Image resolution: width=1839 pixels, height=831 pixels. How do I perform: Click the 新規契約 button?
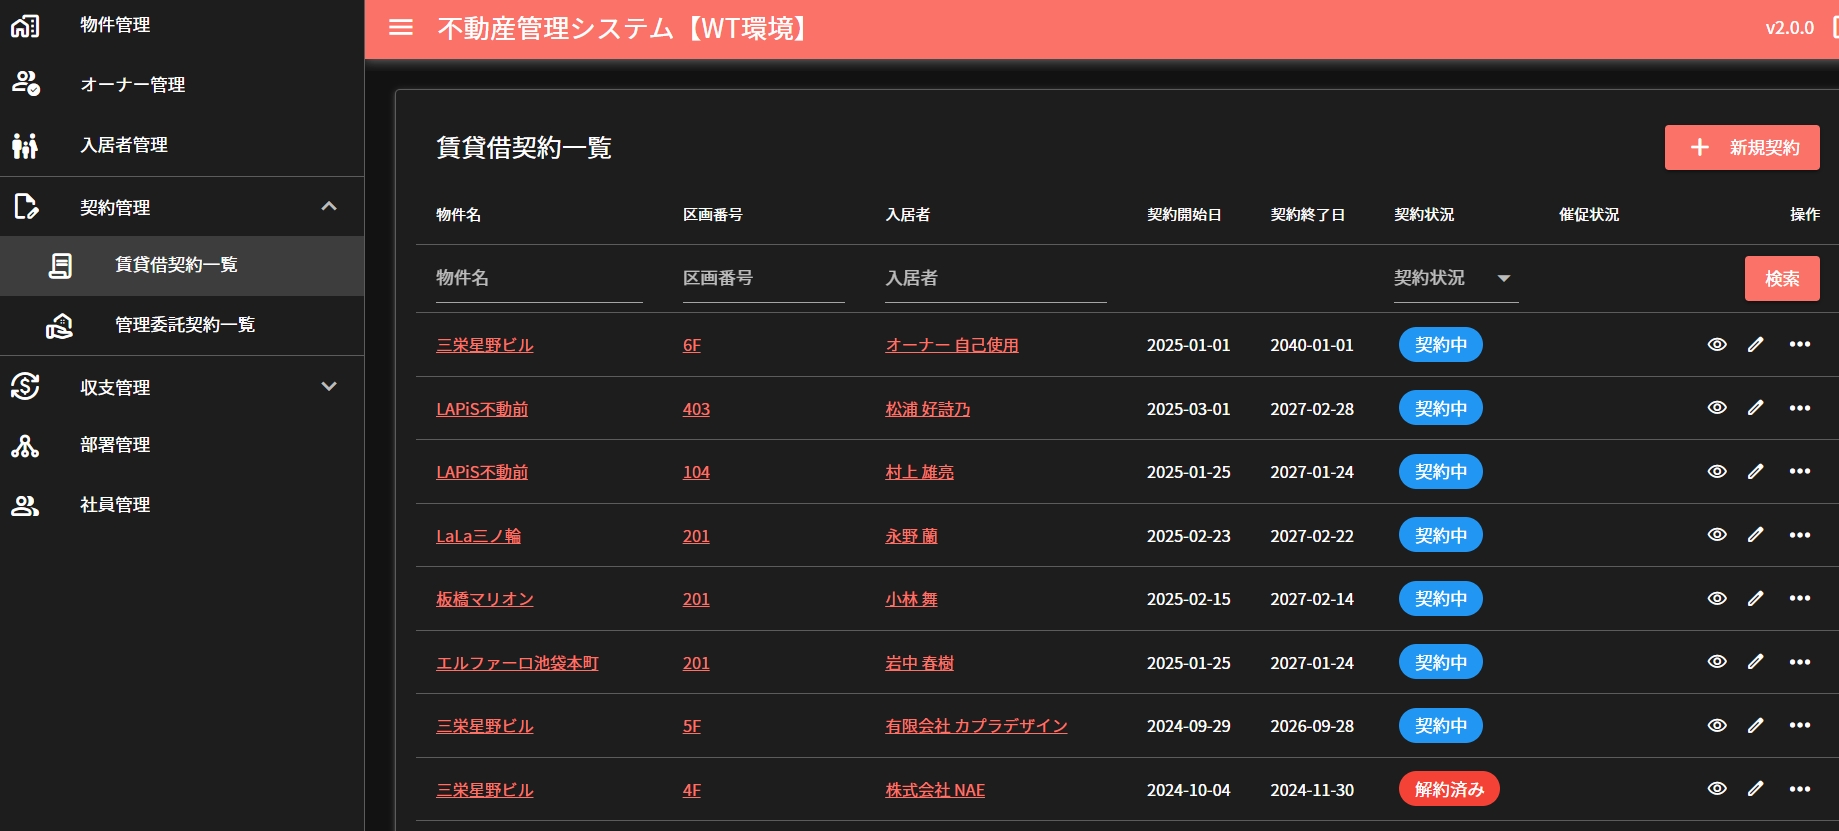(x=1741, y=148)
